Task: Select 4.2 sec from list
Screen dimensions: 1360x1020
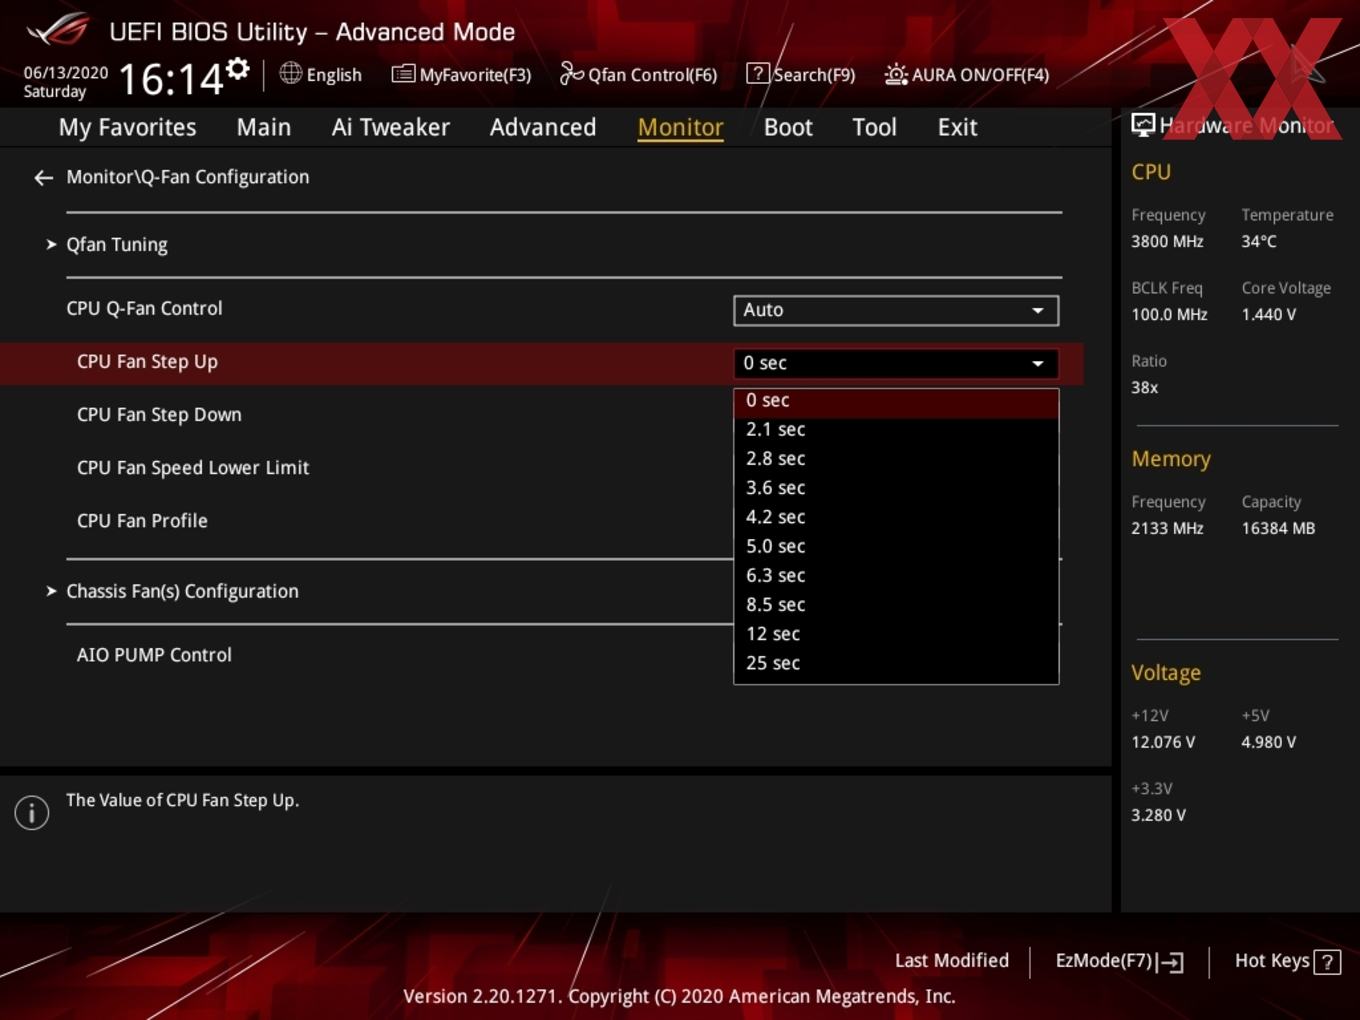Action: [x=896, y=517]
